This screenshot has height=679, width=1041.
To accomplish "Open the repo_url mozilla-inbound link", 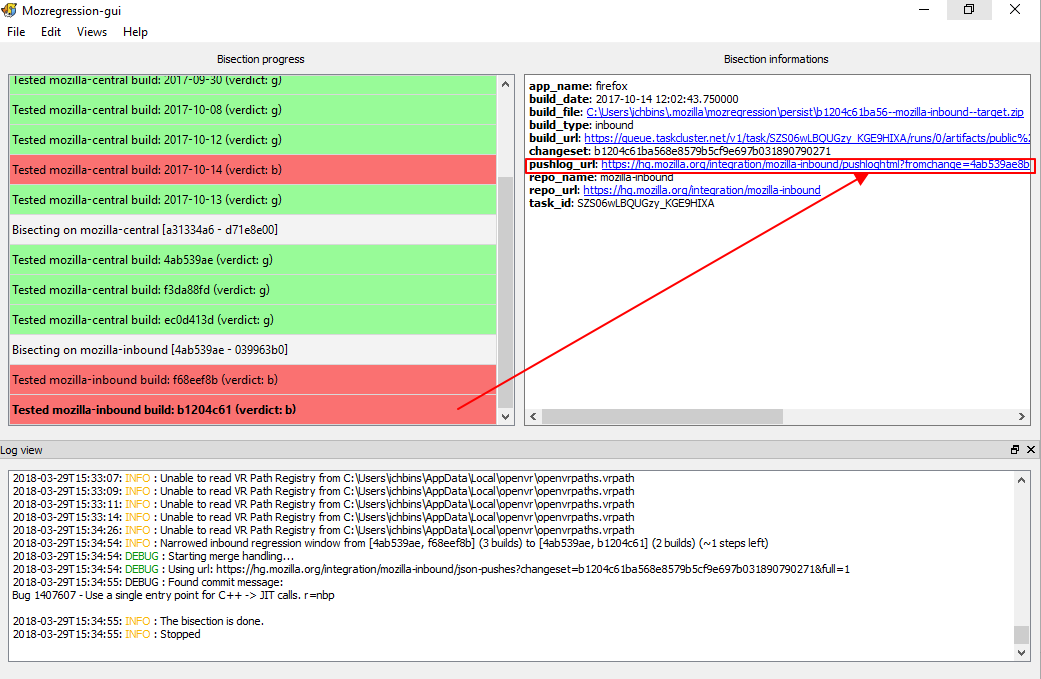I will coord(702,190).
